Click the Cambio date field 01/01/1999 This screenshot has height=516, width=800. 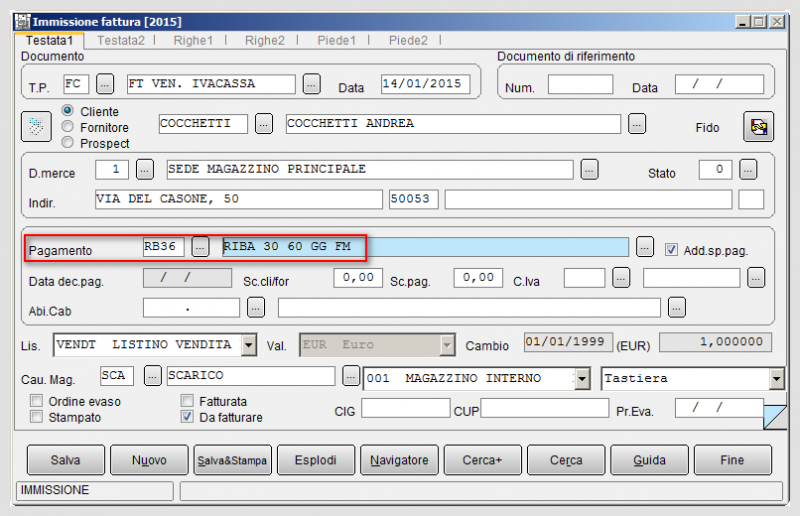coord(568,342)
